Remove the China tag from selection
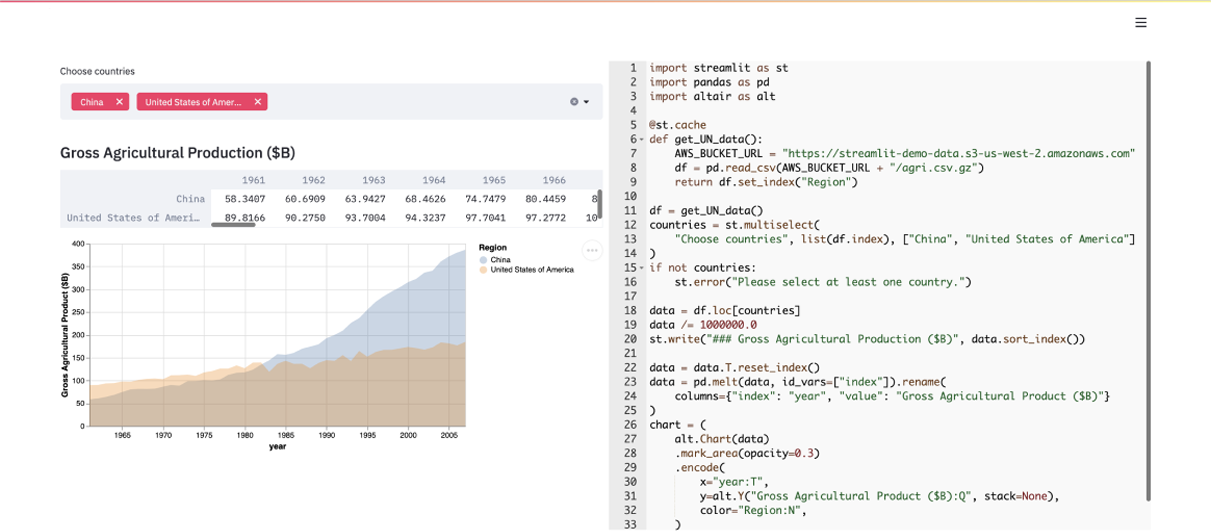 tap(119, 102)
